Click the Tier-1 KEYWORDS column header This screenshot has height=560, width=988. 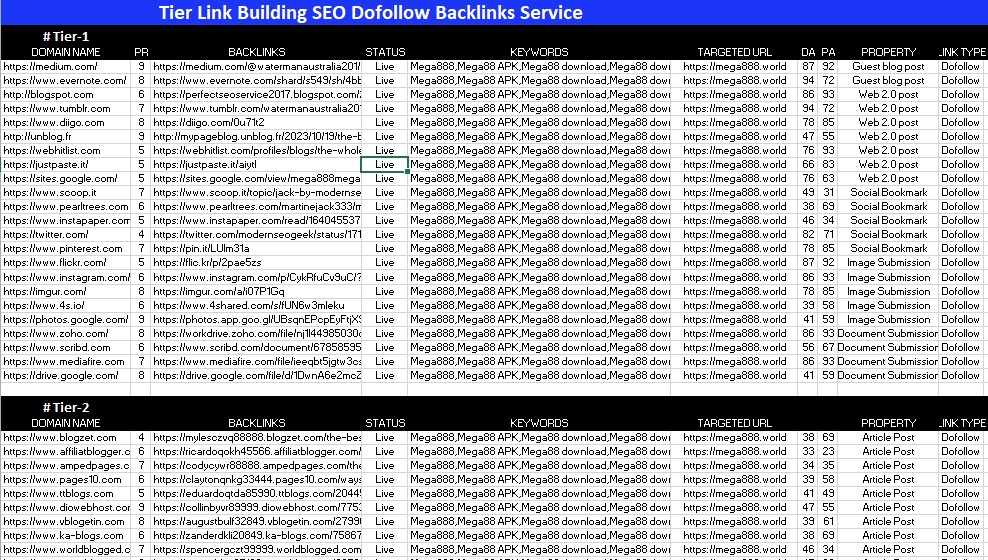tap(539, 52)
